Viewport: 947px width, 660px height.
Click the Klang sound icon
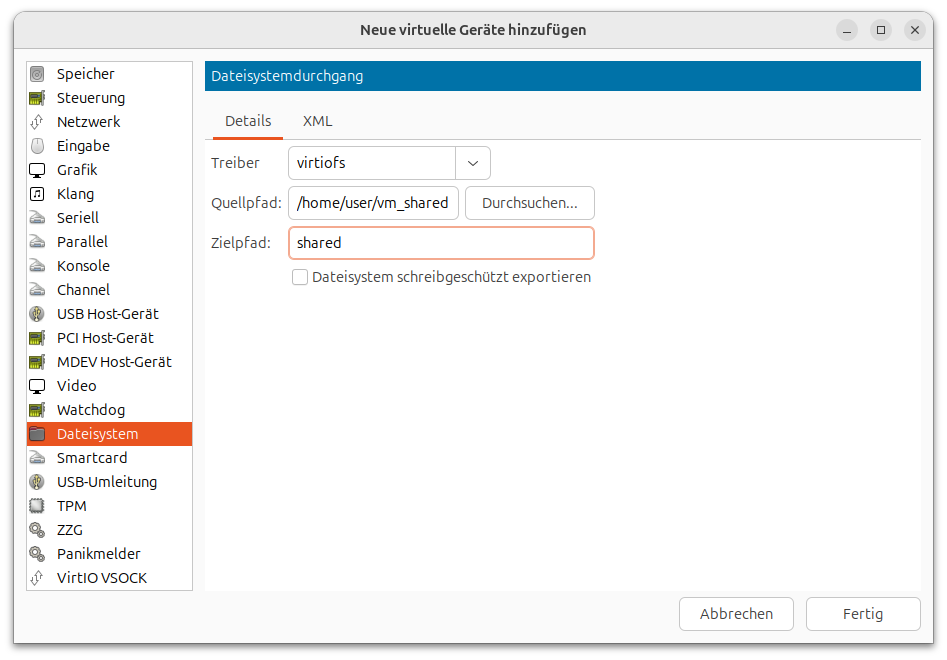(37, 194)
